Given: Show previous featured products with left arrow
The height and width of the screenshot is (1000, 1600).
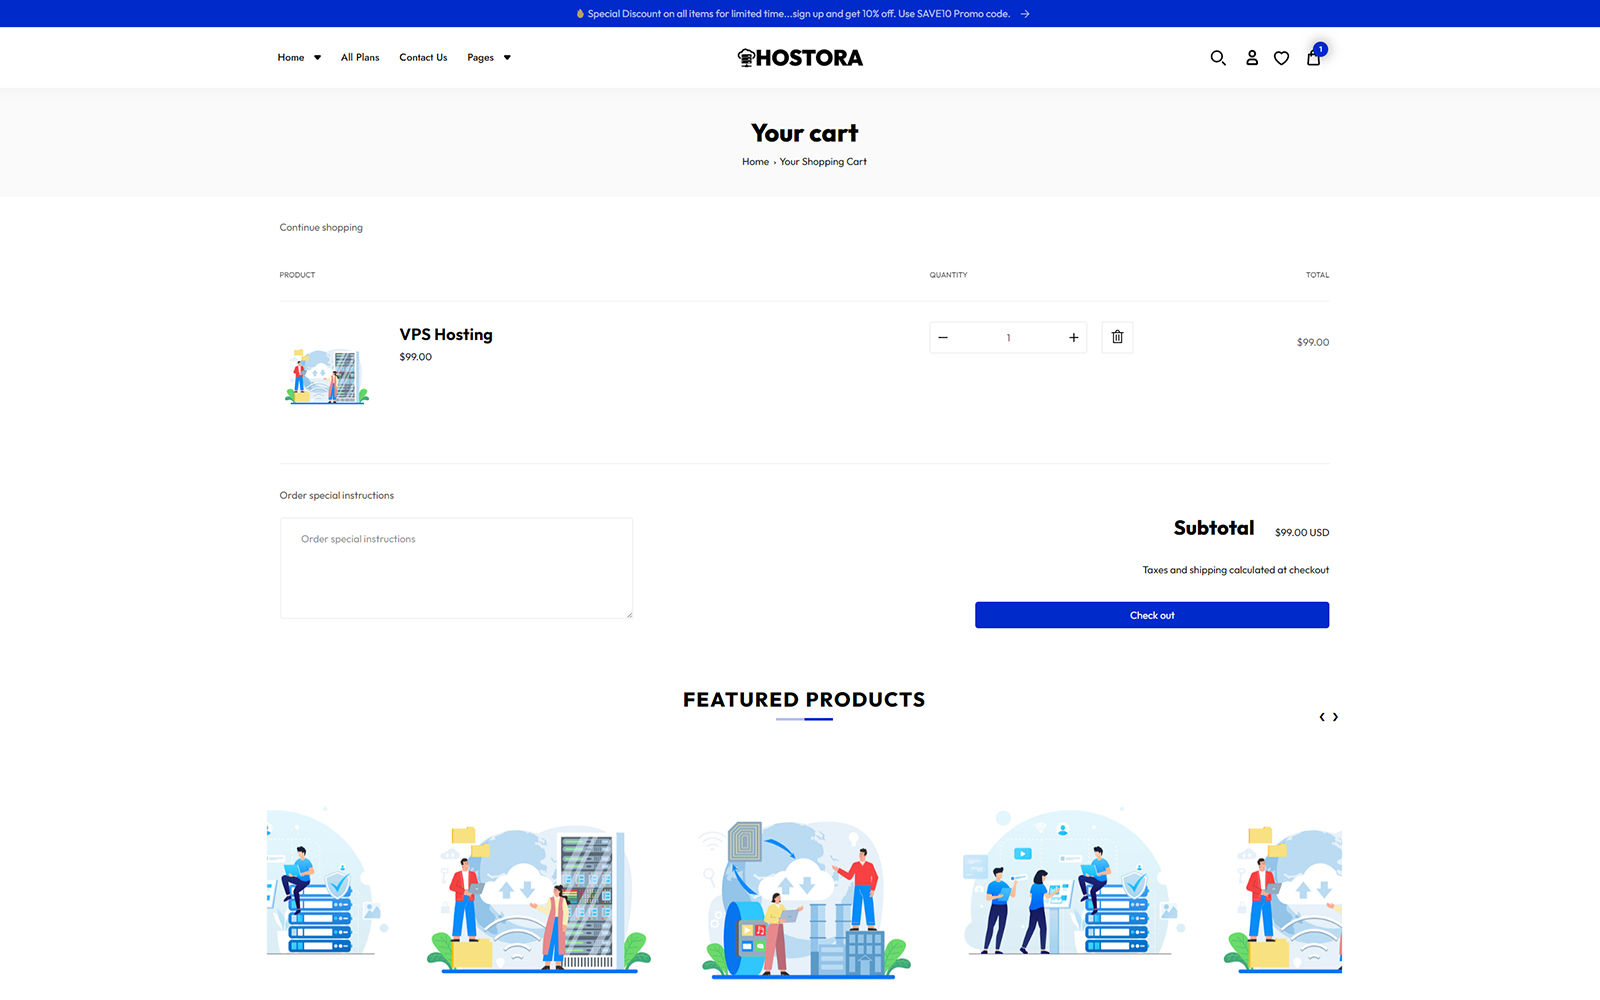Looking at the screenshot, I should coord(1321,717).
